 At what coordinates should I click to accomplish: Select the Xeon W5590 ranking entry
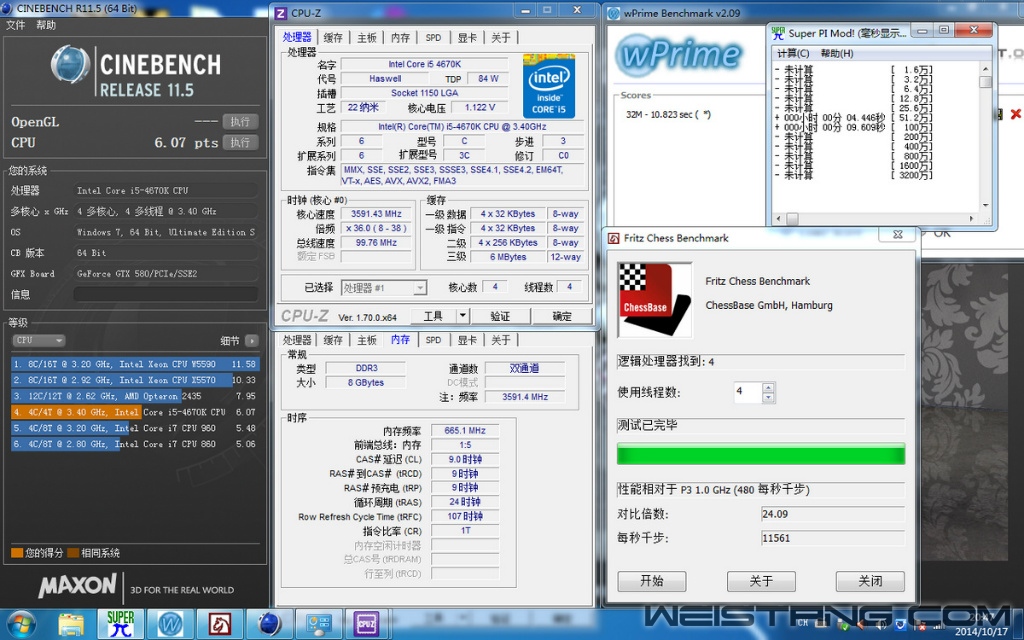click(135, 364)
